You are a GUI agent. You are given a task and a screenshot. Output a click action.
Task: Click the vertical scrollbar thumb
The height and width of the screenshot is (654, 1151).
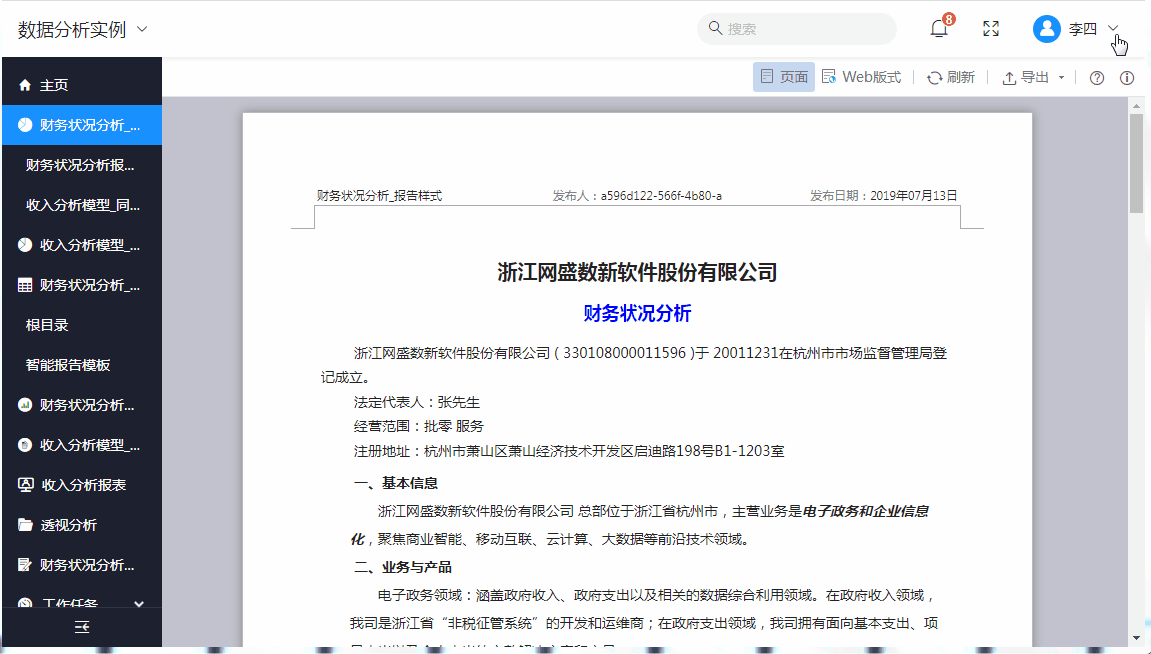point(1136,162)
